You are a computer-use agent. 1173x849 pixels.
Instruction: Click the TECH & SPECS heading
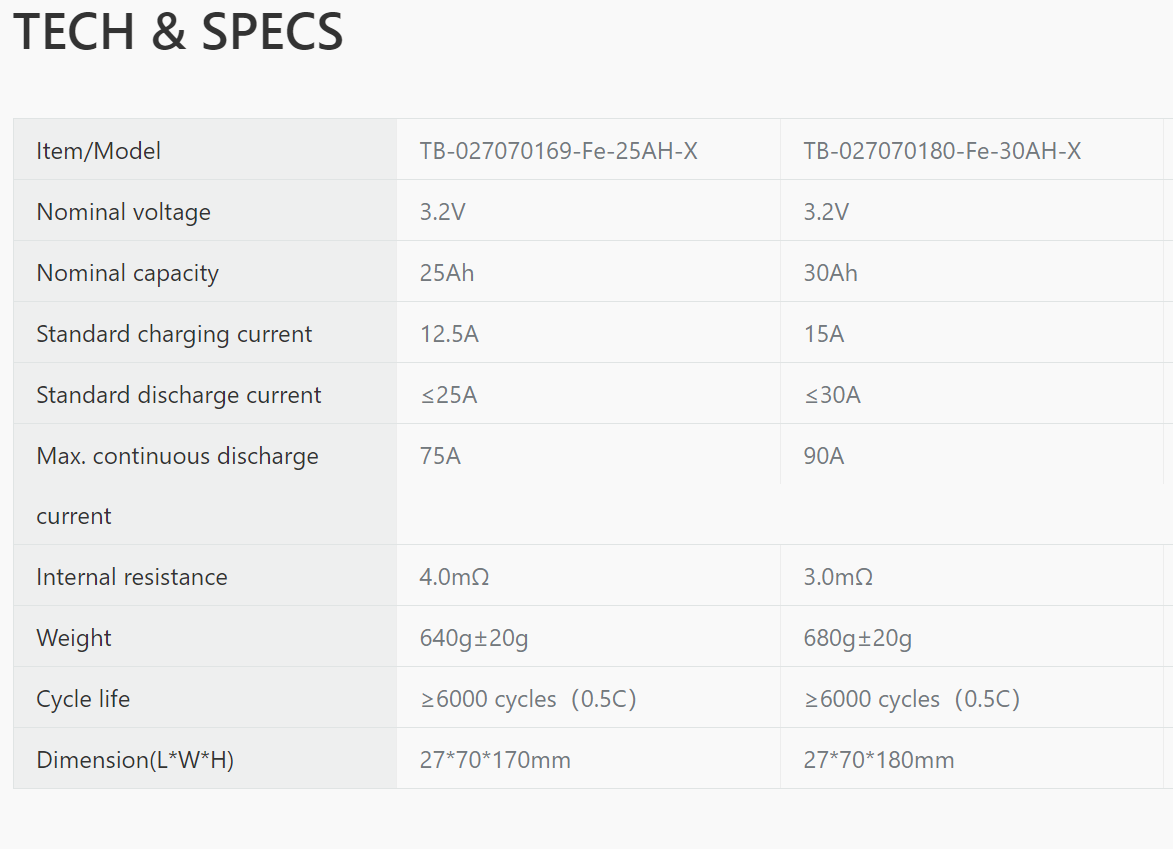[x=178, y=32]
